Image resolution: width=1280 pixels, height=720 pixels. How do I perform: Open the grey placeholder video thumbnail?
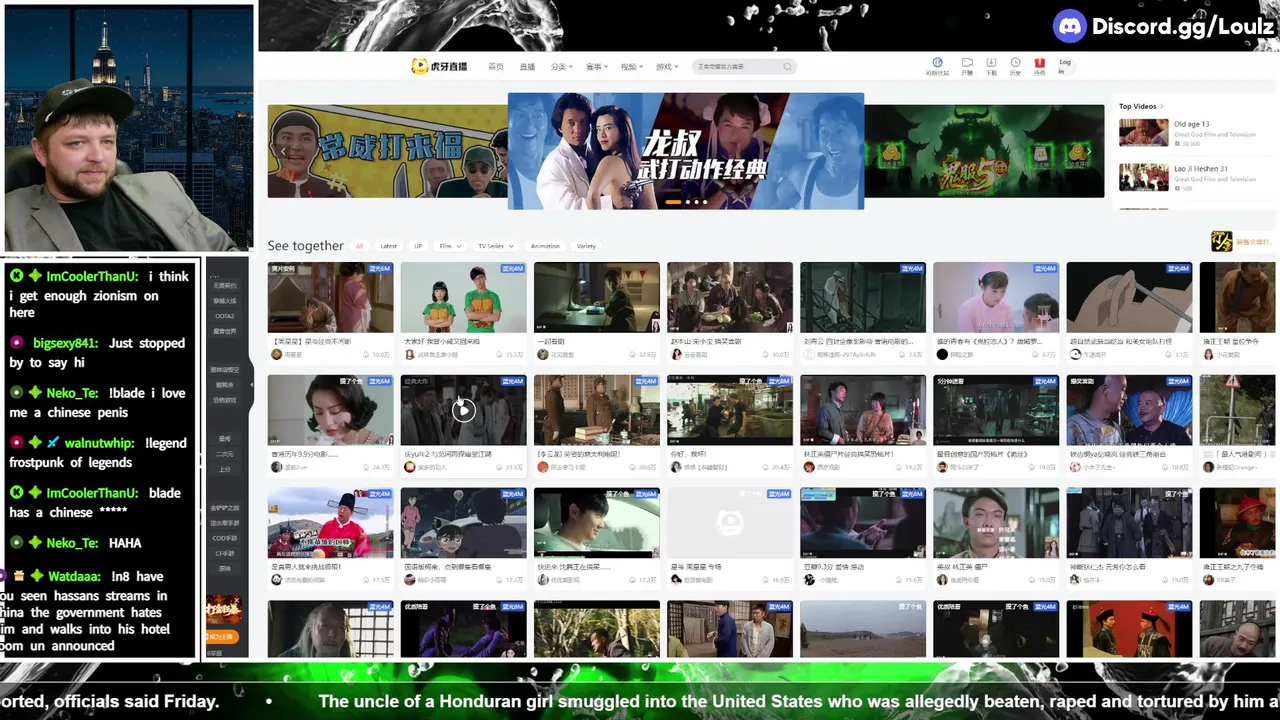click(729, 523)
